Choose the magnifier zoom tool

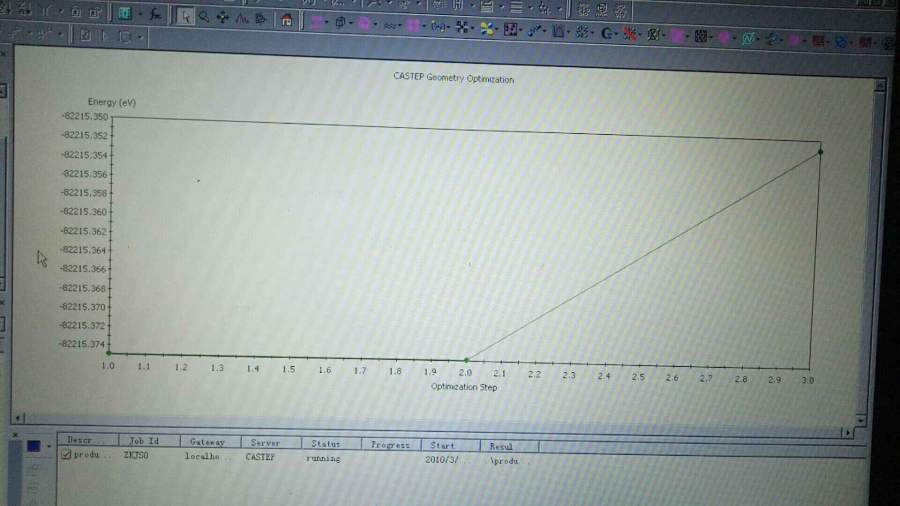click(204, 17)
